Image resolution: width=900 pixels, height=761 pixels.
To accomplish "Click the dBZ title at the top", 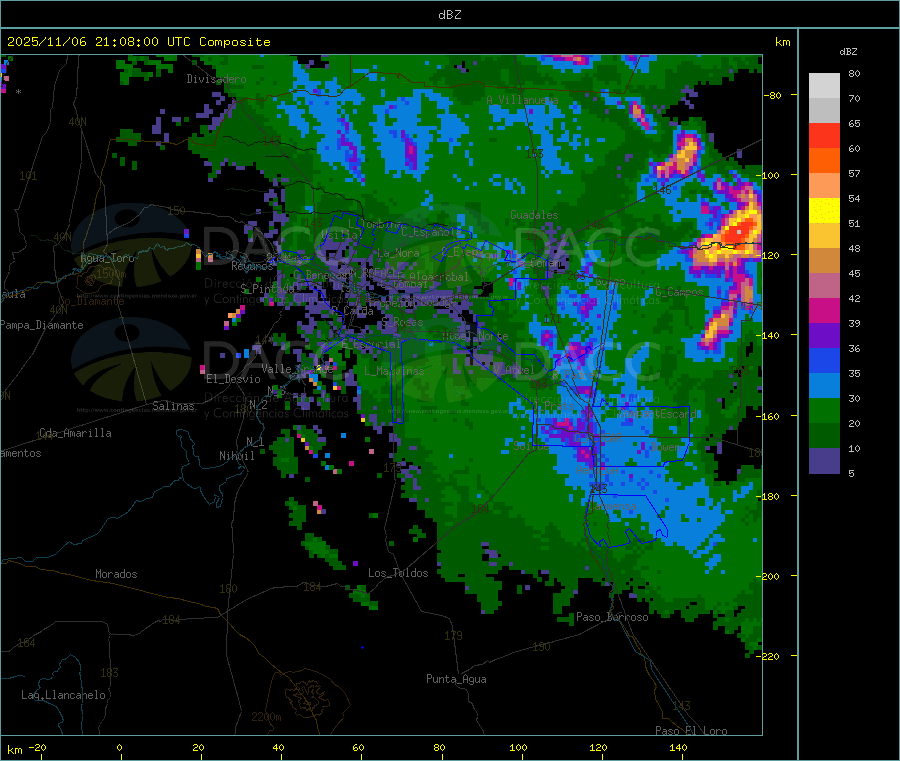I will [x=449, y=15].
